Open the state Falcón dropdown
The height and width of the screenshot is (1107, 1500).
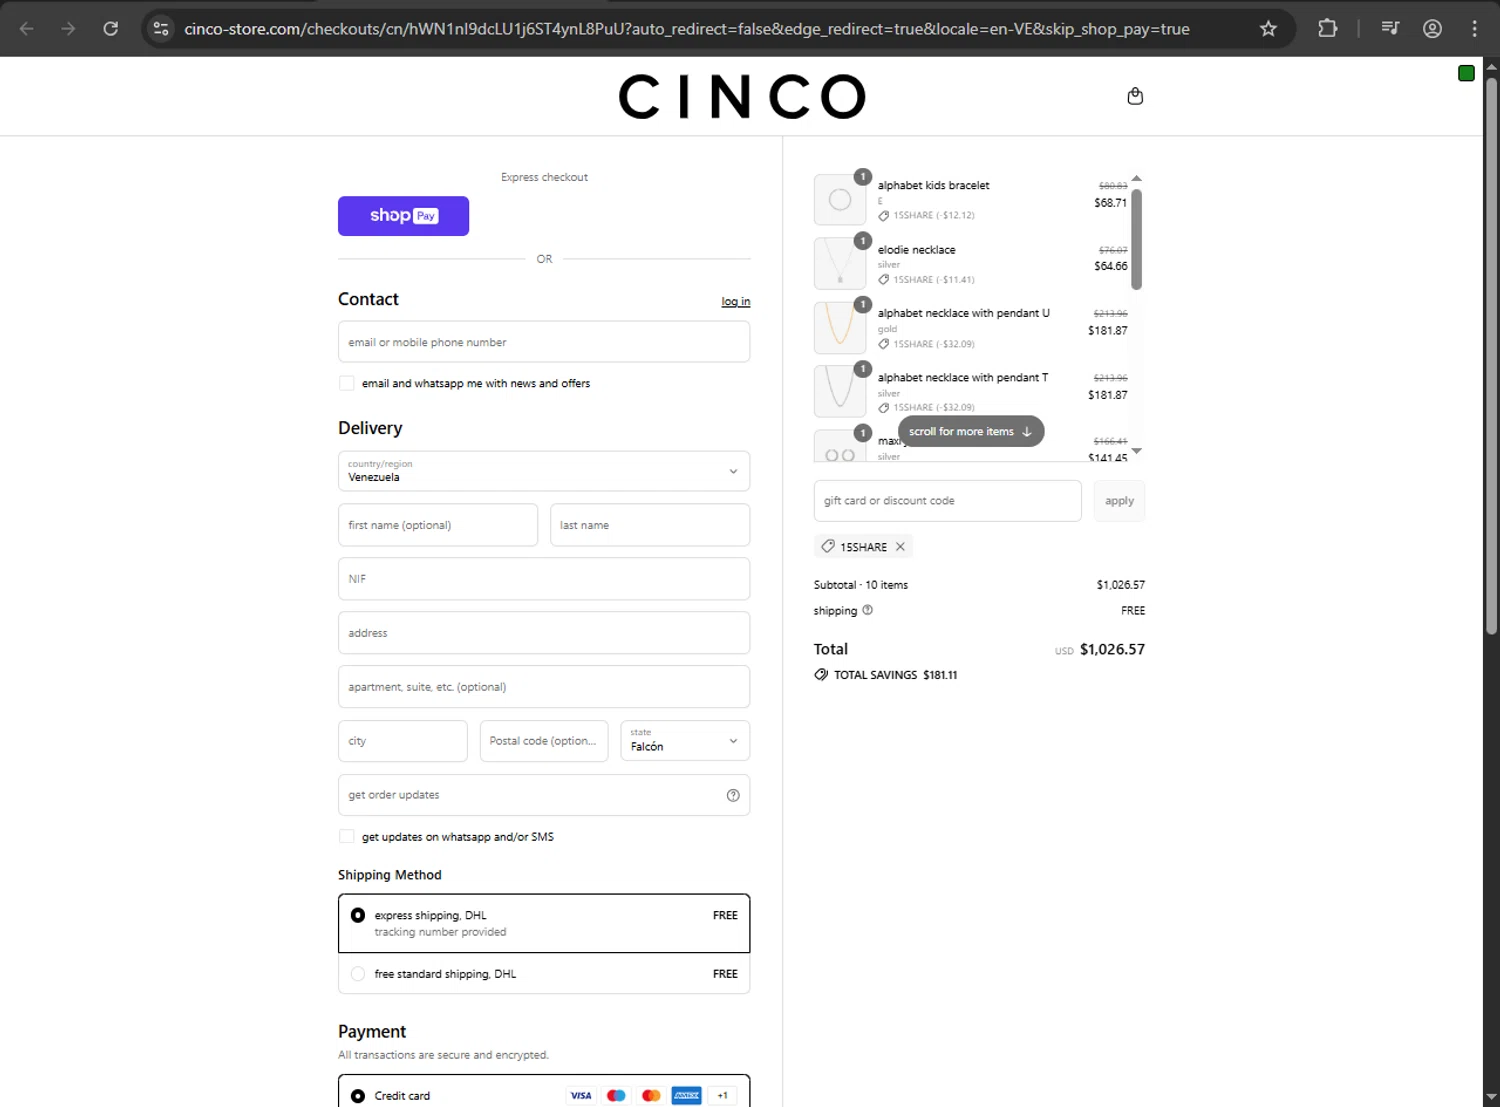click(685, 741)
